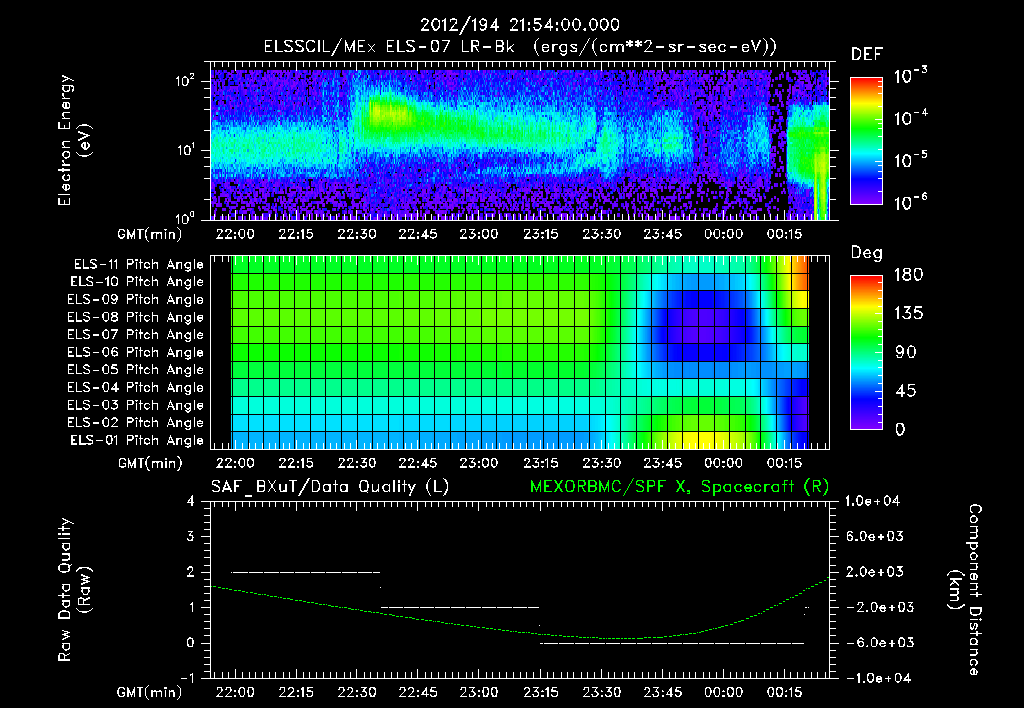This screenshot has height=708, width=1024.
Task: Click the 2.0e+03 component distance tick
Action: coord(875,571)
